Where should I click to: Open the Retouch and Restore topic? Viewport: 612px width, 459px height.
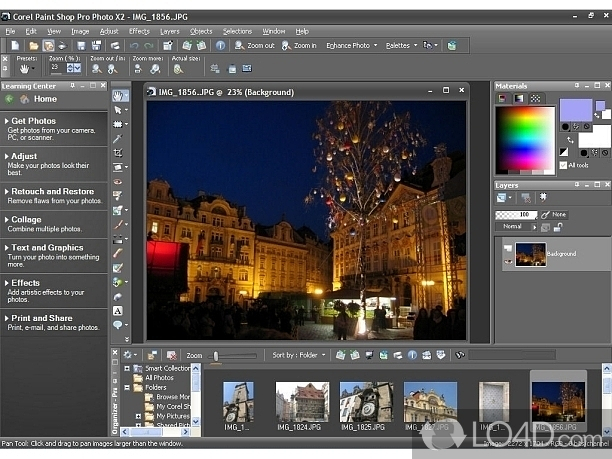coord(52,191)
